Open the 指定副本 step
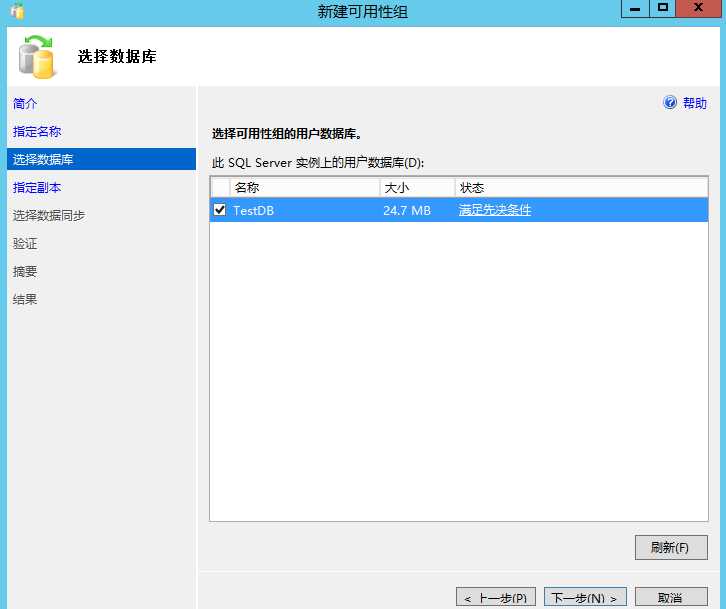Viewport: 726px width, 609px height. point(37,188)
